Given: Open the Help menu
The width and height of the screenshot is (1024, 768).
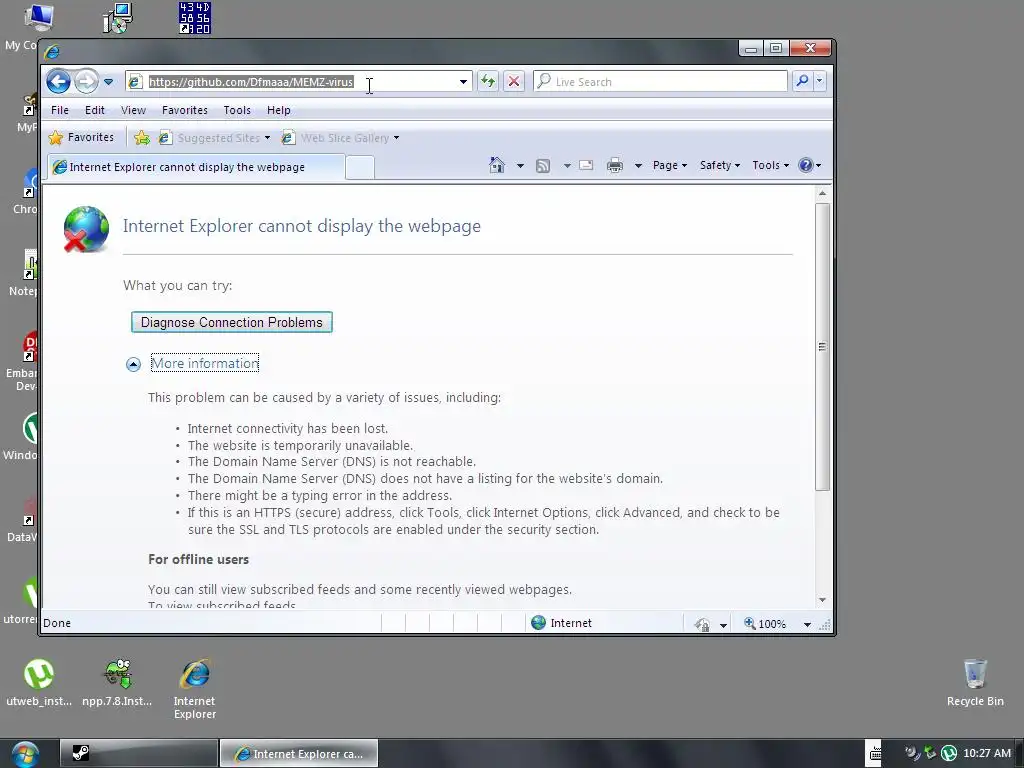Looking at the screenshot, I should click(x=278, y=110).
